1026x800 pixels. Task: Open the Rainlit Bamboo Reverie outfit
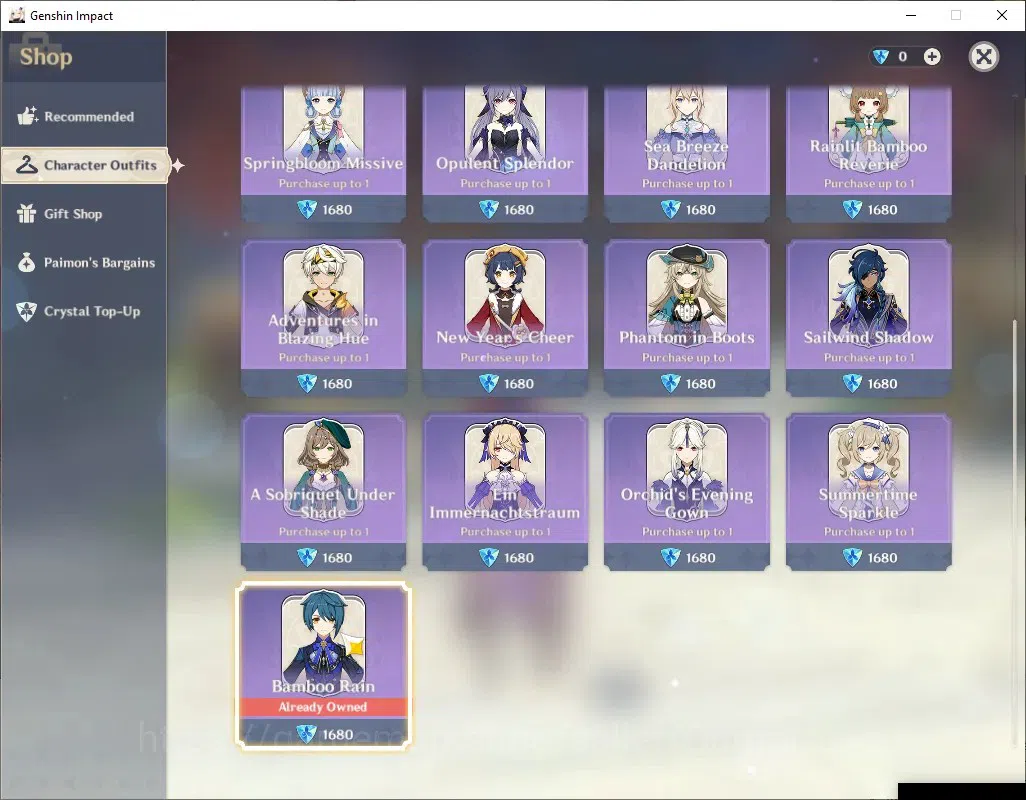[868, 154]
